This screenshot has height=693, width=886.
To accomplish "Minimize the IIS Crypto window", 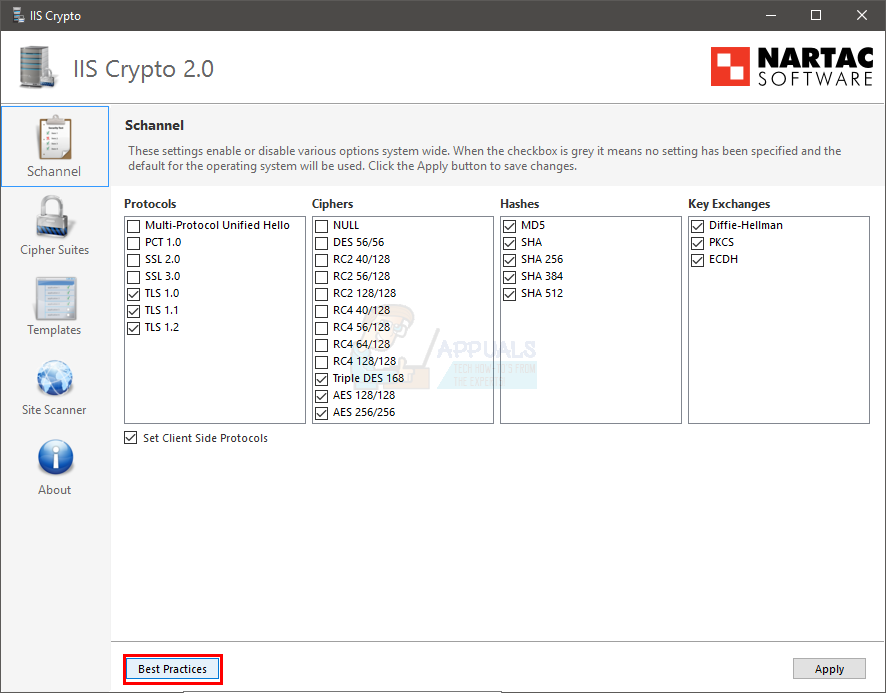I will point(771,15).
